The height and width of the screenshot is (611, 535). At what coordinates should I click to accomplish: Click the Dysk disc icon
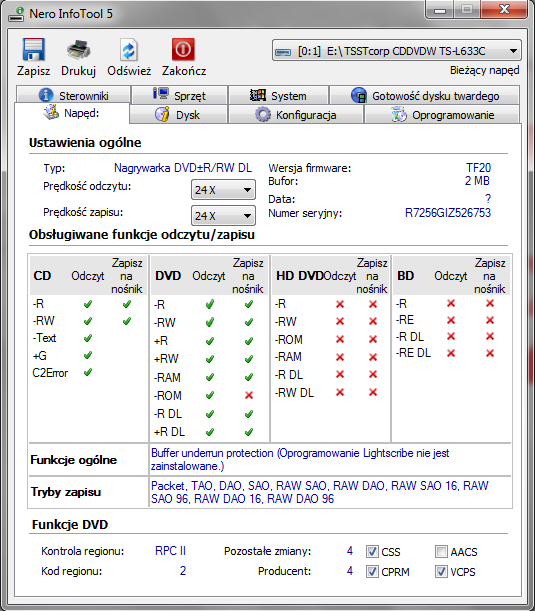pos(162,114)
